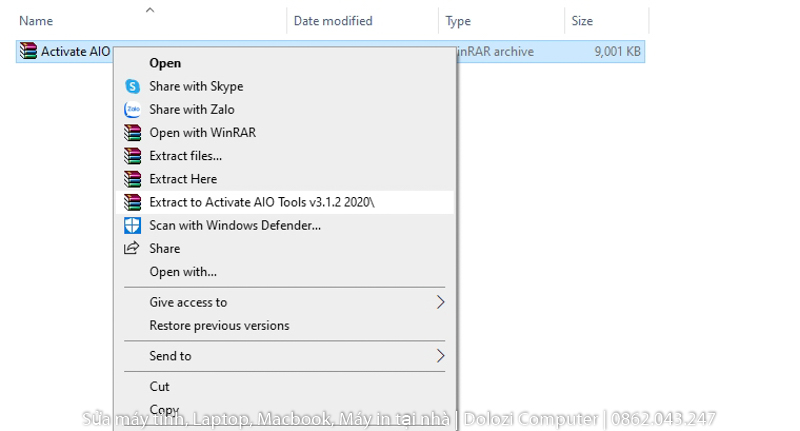The image size is (800, 431).
Task: Click WinRAR icon beside Extract Here
Action: [x=132, y=179]
